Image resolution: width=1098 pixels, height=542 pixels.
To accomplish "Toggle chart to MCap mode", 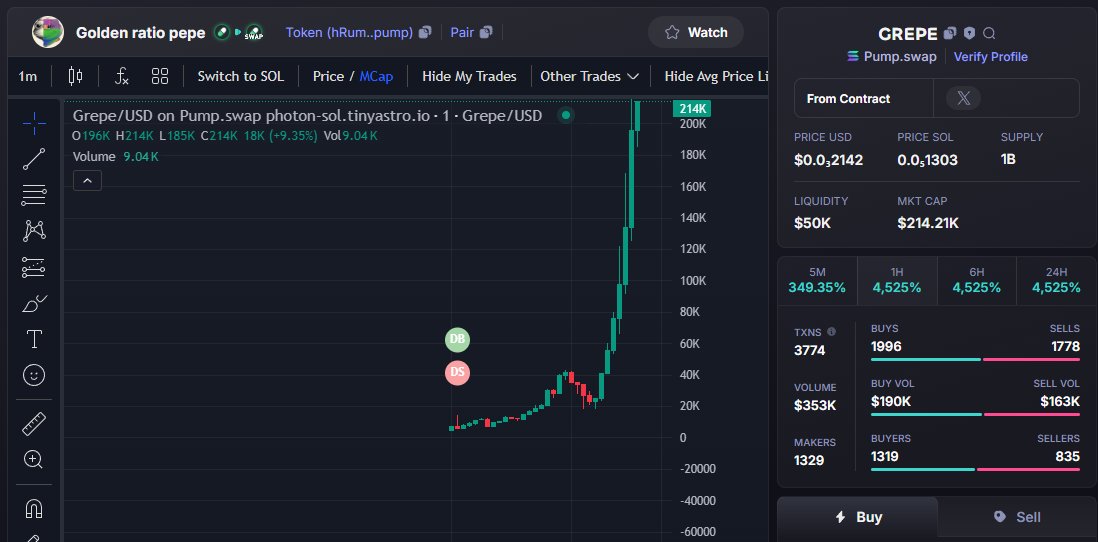I will point(376,76).
